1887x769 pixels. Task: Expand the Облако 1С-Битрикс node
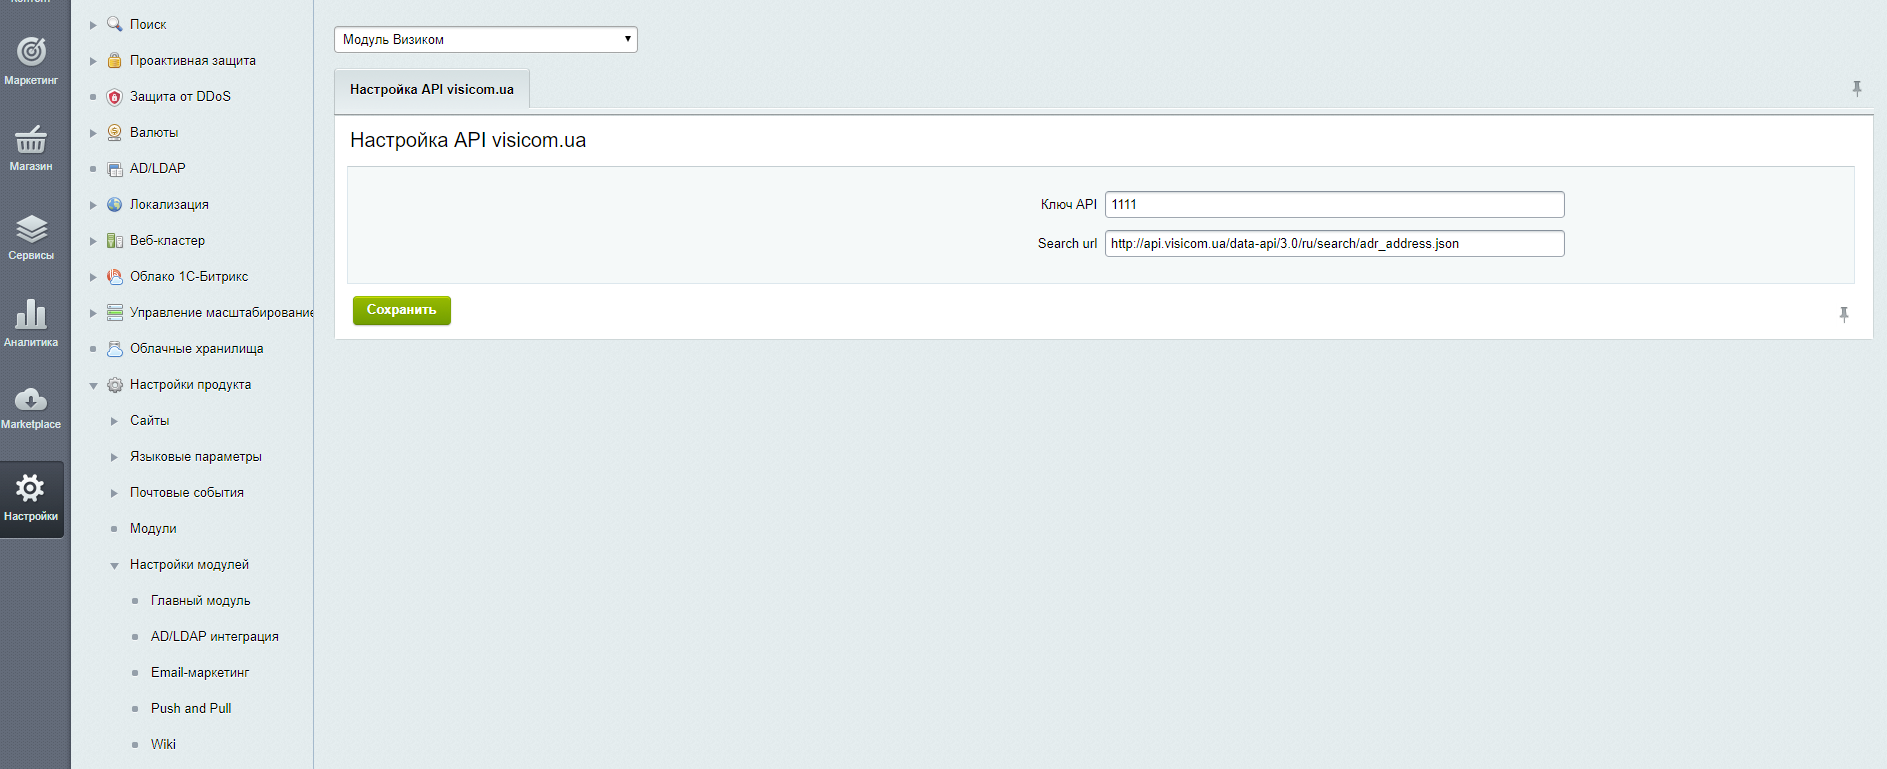click(93, 277)
